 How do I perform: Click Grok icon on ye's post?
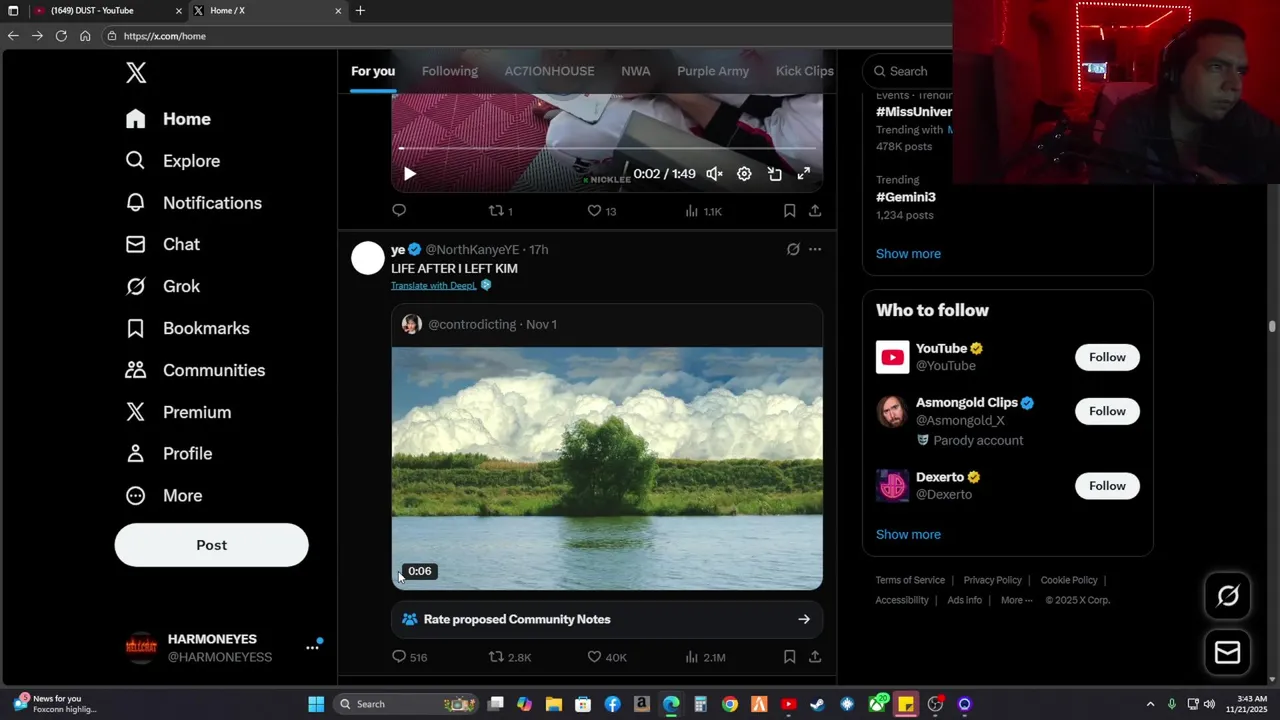click(x=793, y=249)
